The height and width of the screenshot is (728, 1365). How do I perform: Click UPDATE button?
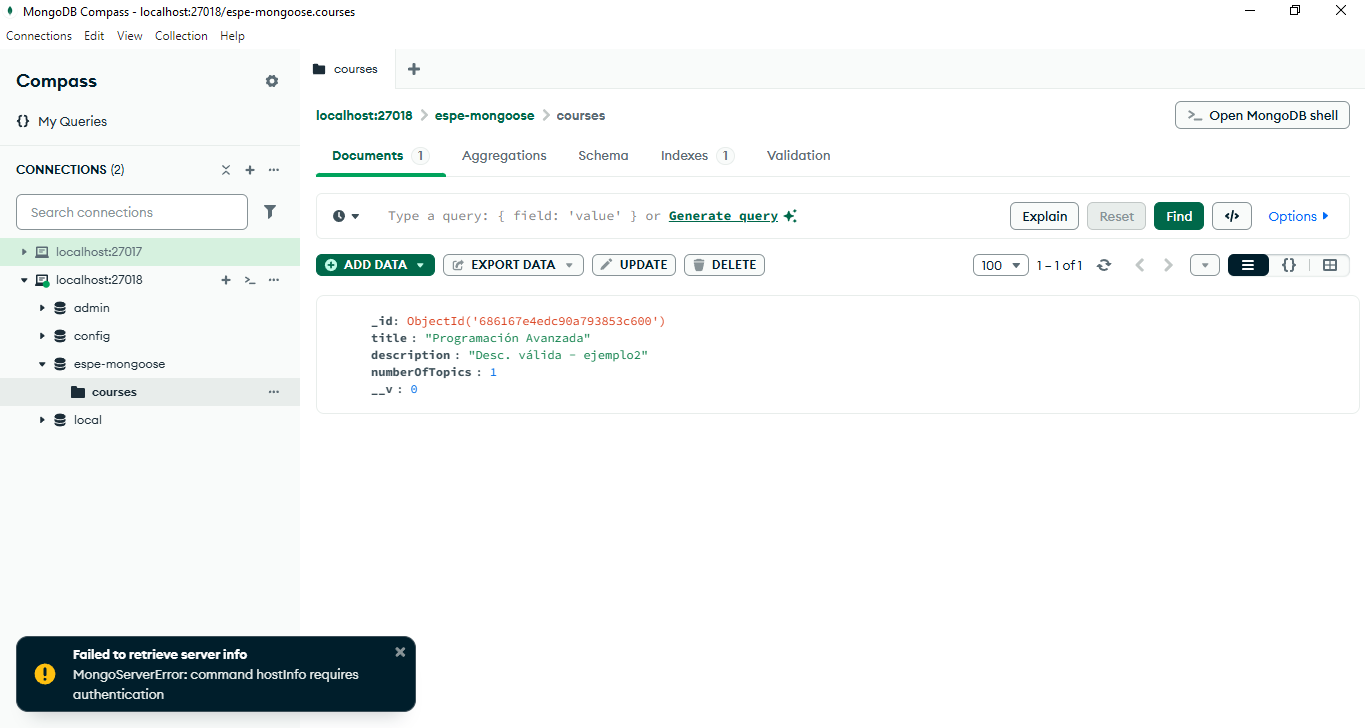(634, 265)
